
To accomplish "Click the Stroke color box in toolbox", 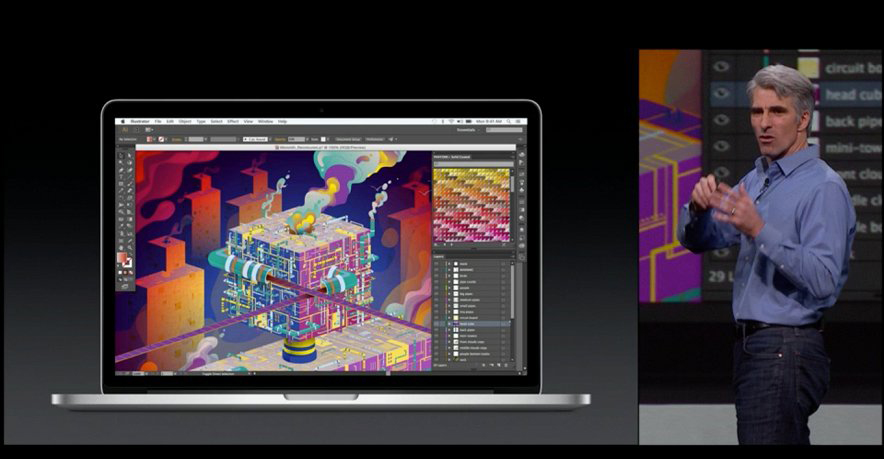I will click(x=128, y=262).
